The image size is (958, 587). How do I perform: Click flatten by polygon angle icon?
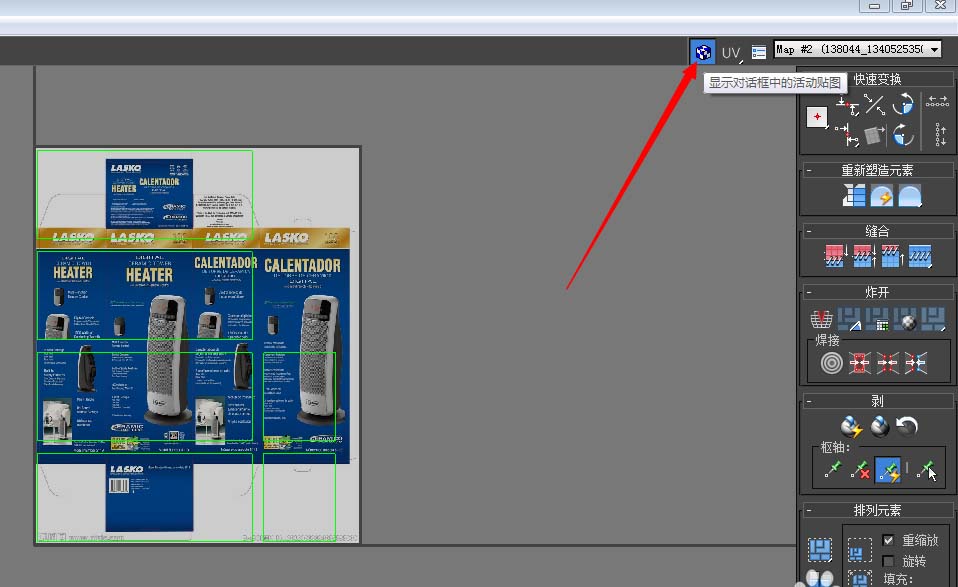(x=849, y=319)
